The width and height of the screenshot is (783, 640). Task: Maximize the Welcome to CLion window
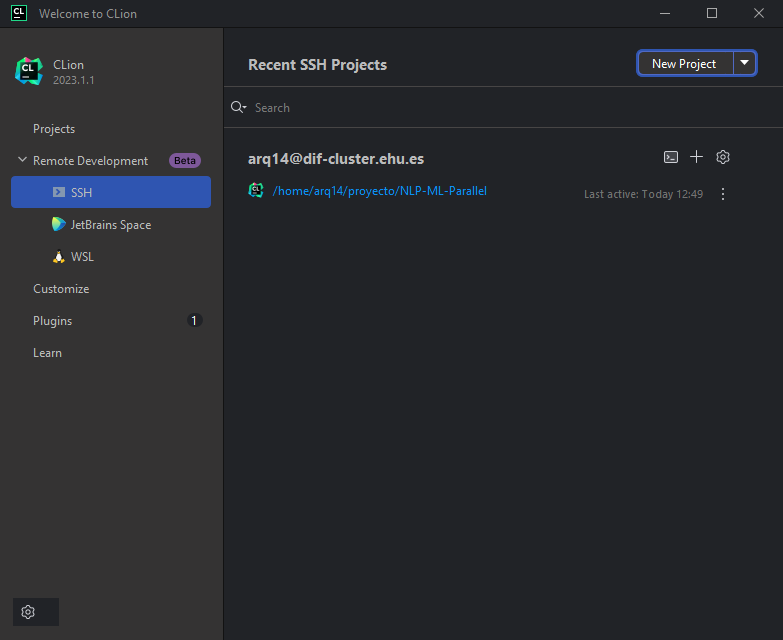[712, 13]
